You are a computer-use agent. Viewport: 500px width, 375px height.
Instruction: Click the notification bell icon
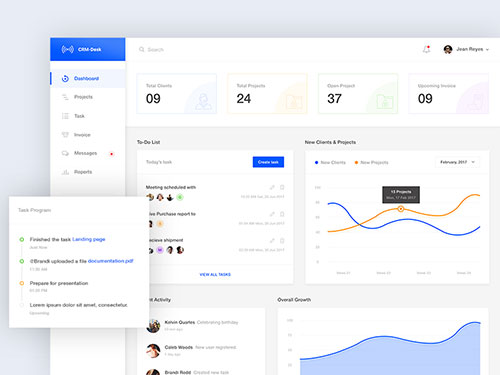426,49
